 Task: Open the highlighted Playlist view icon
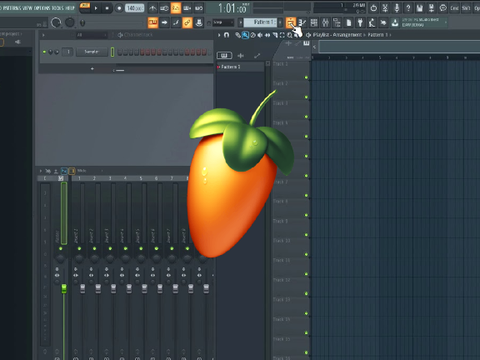[x=291, y=23]
